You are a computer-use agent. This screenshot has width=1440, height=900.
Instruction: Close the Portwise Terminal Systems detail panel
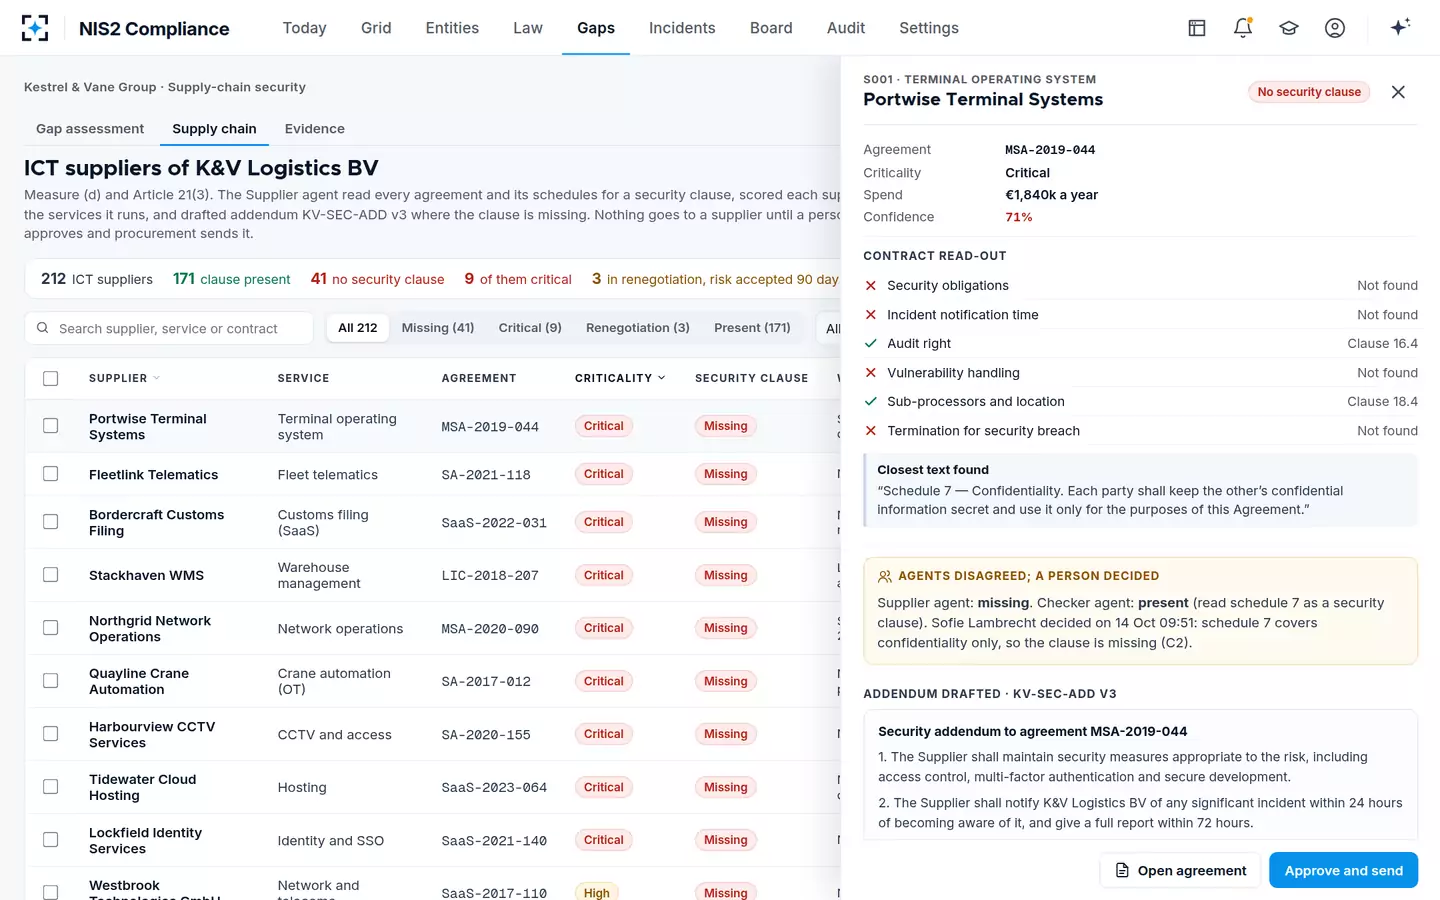click(x=1398, y=92)
